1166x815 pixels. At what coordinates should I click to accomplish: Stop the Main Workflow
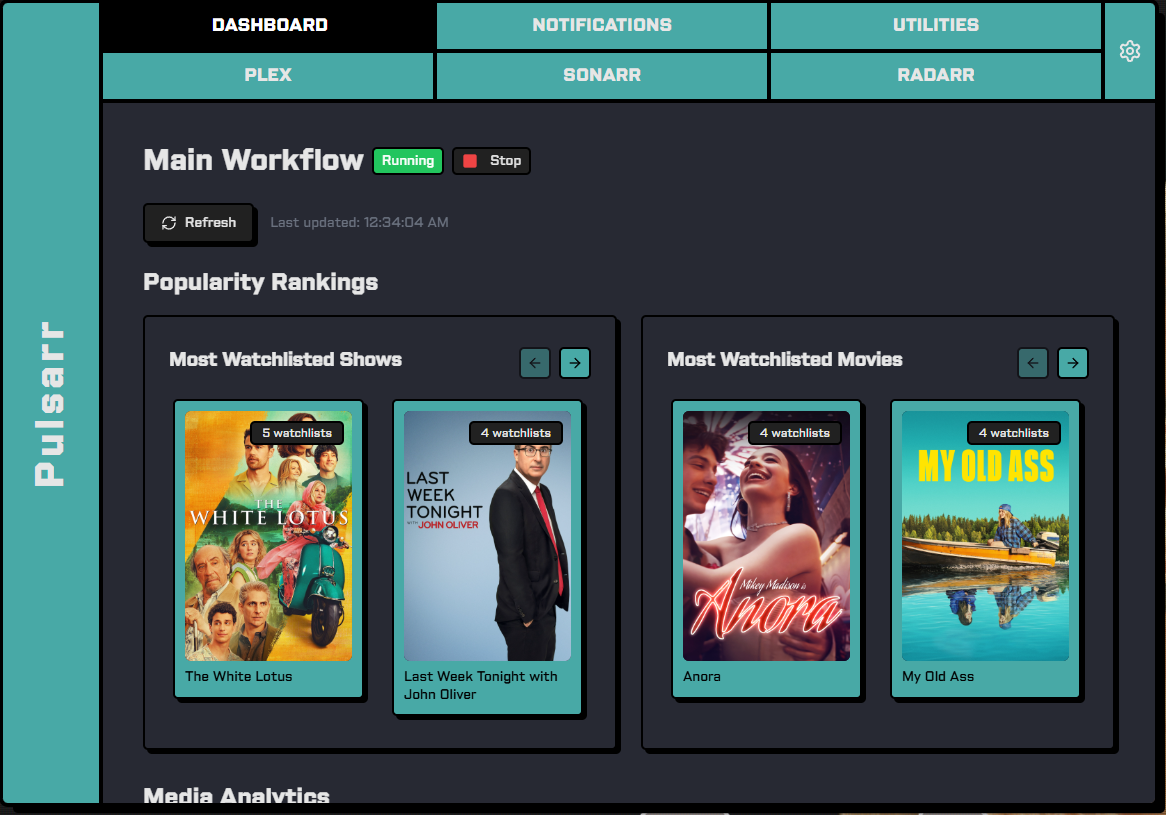pos(492,161)
